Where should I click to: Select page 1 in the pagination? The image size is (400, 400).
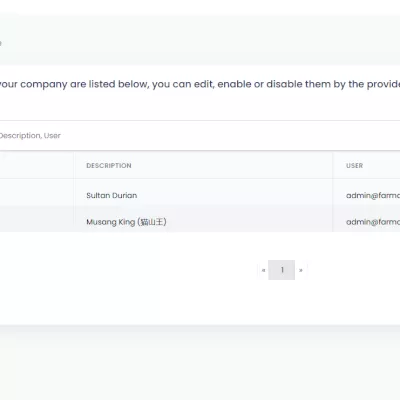tap(282, 270)
